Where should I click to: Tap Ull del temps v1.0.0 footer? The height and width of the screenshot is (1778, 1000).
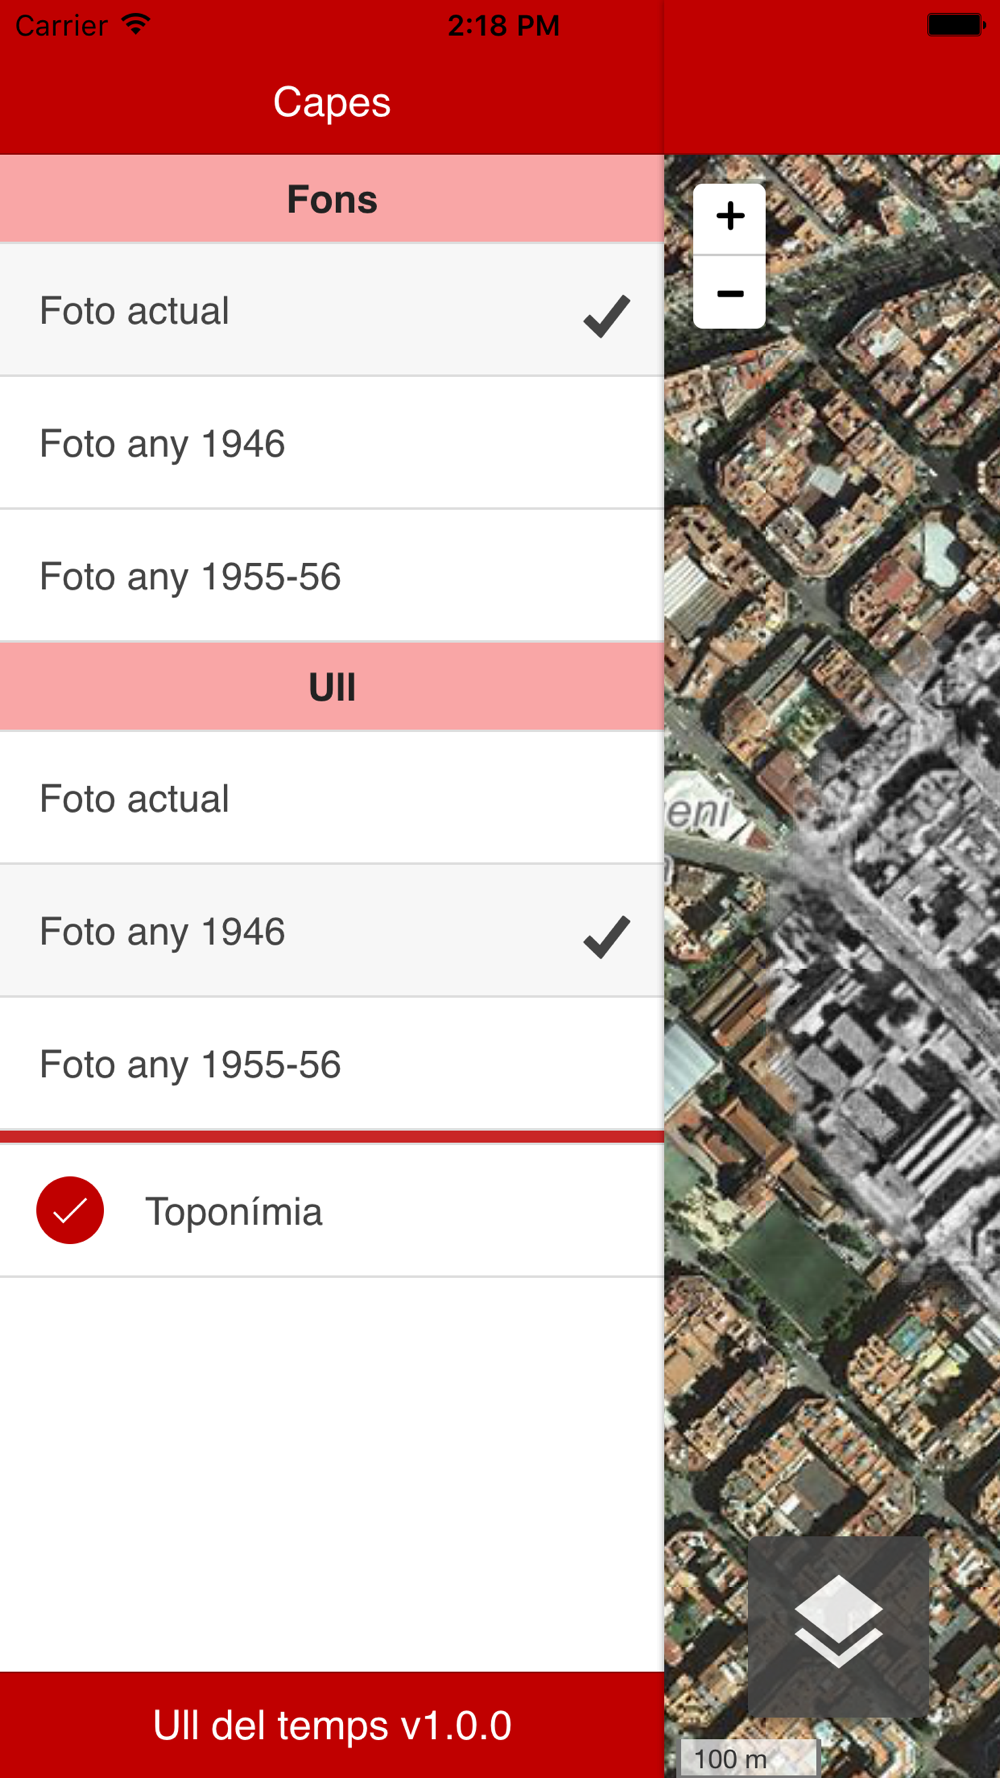(332, 1725)
